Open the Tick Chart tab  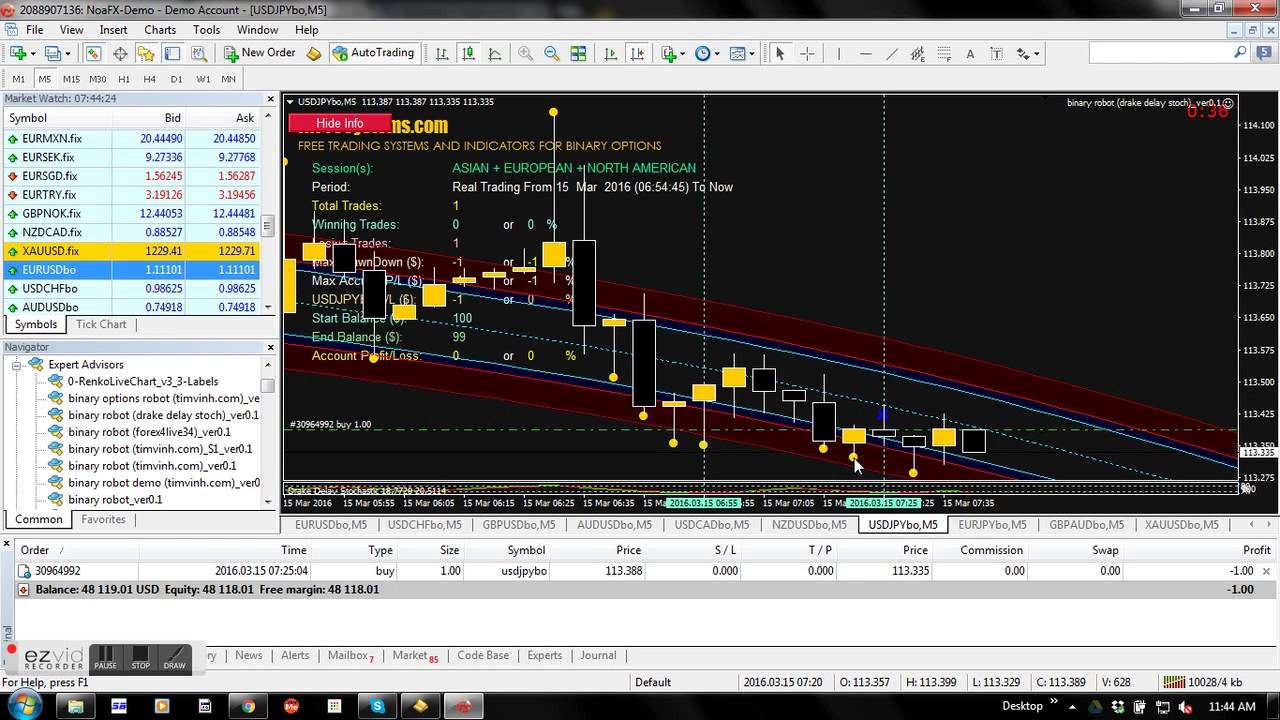101,324
